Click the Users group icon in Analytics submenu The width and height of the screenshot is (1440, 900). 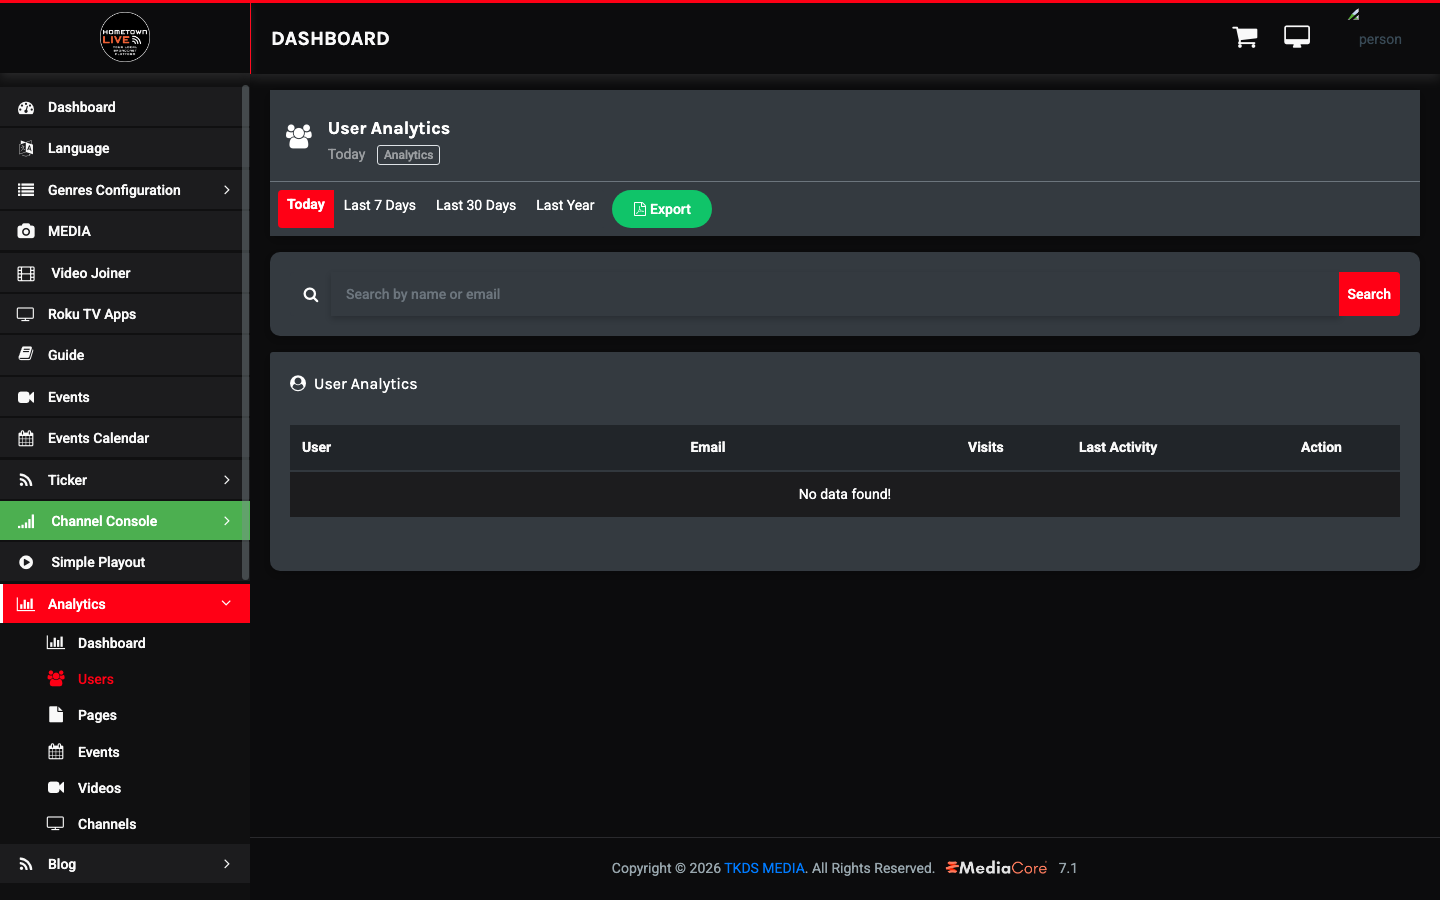[56, 679]
